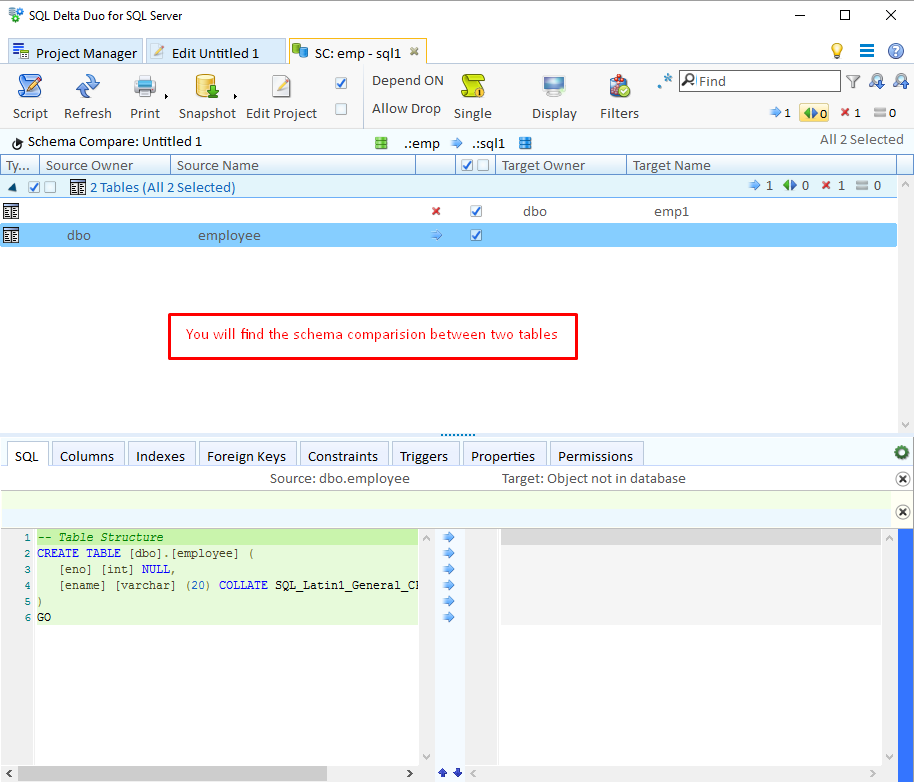
Task: Enable the Allow Drop checkbox
Action: pyautogui.click(x=341, y=108)
